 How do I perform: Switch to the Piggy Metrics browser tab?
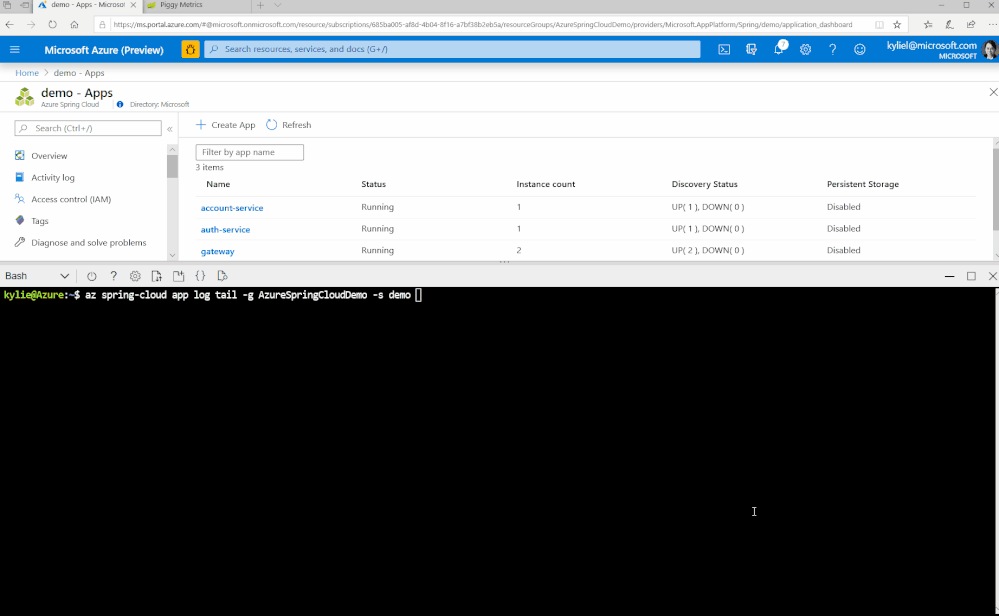click(198, 5)
